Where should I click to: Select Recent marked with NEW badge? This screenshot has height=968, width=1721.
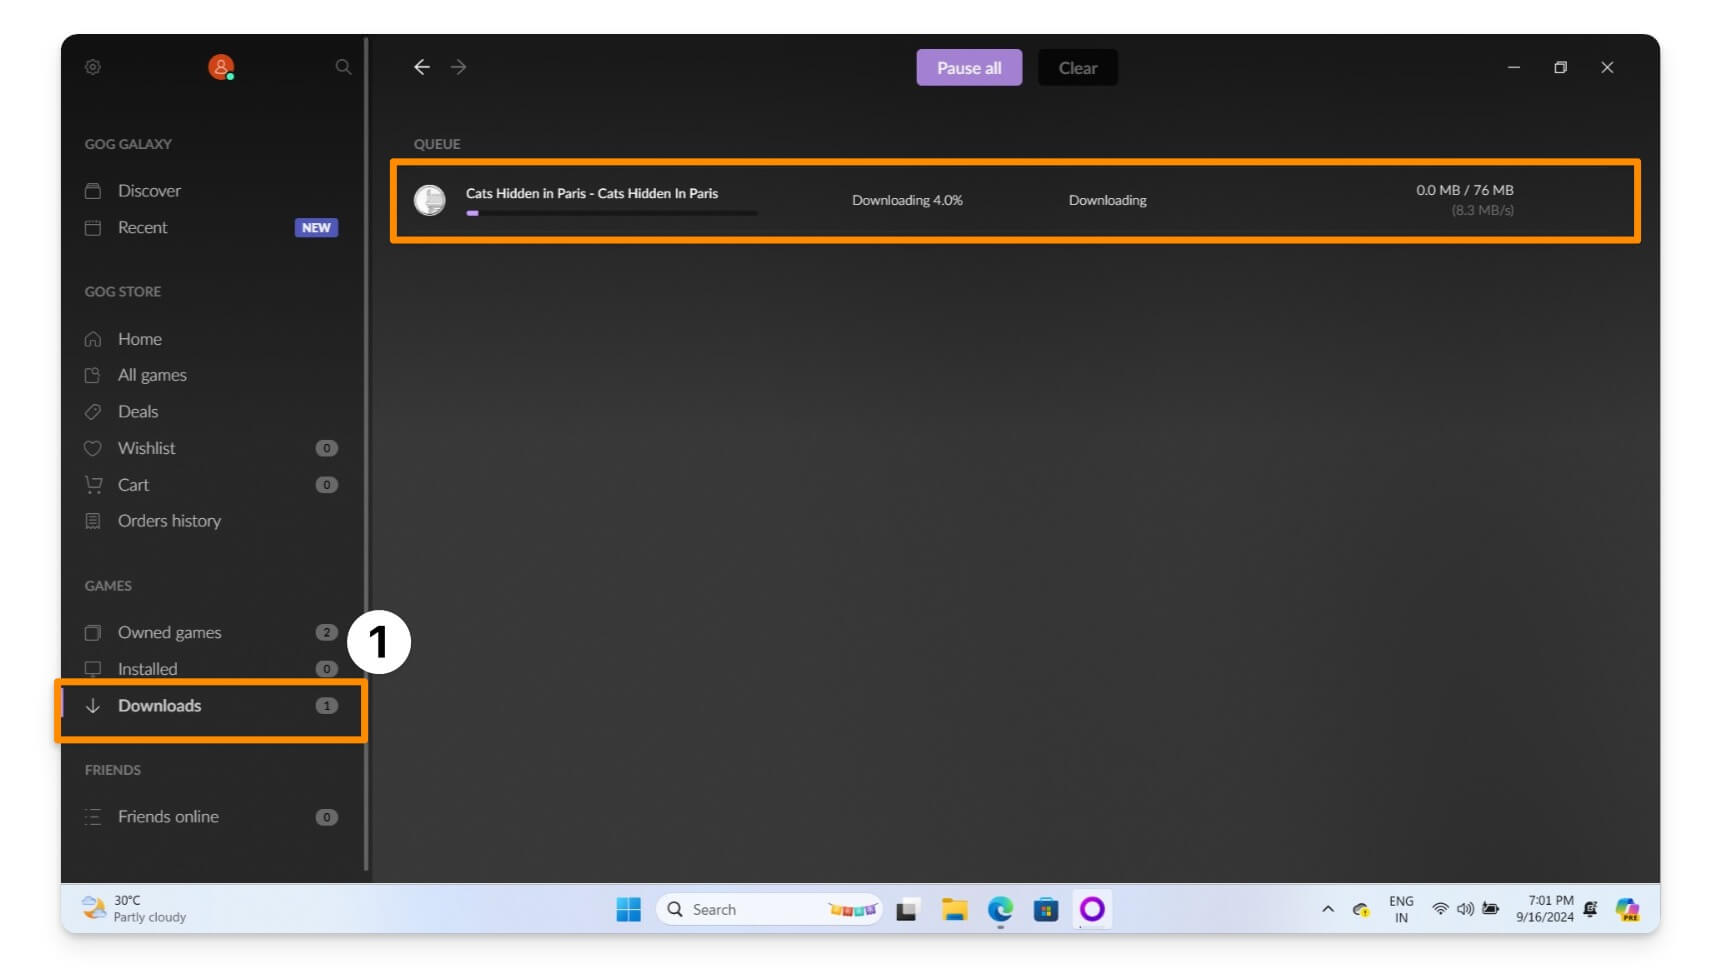140,227
